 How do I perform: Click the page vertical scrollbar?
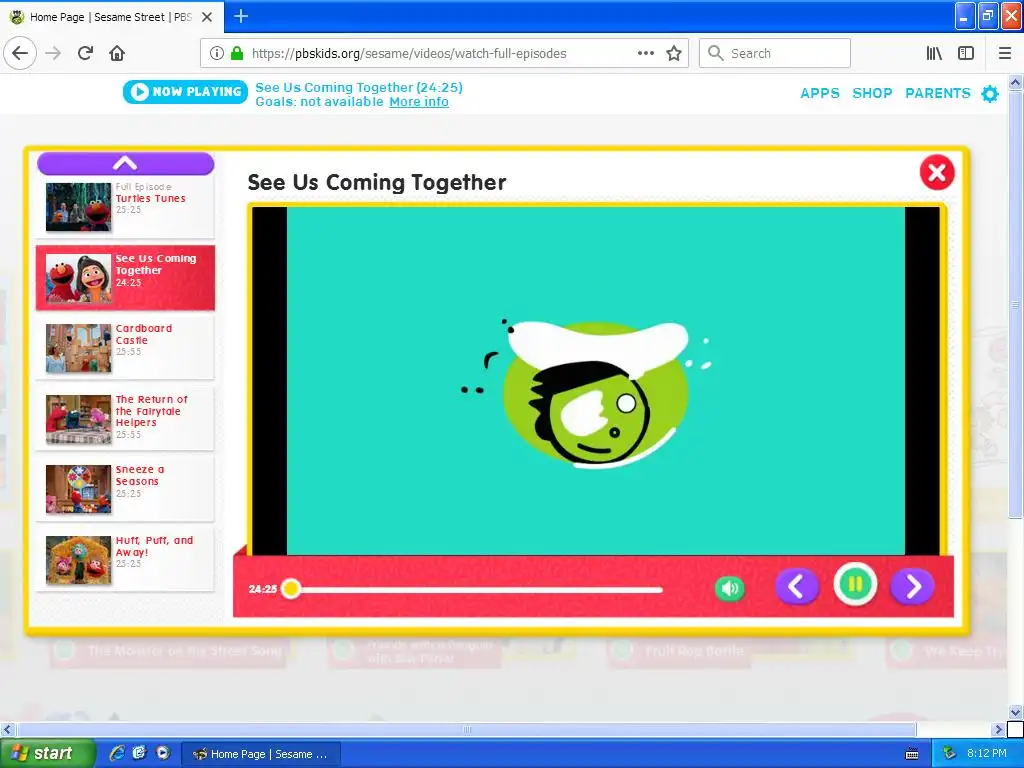pyautogui.click(x=1015, y=304)
